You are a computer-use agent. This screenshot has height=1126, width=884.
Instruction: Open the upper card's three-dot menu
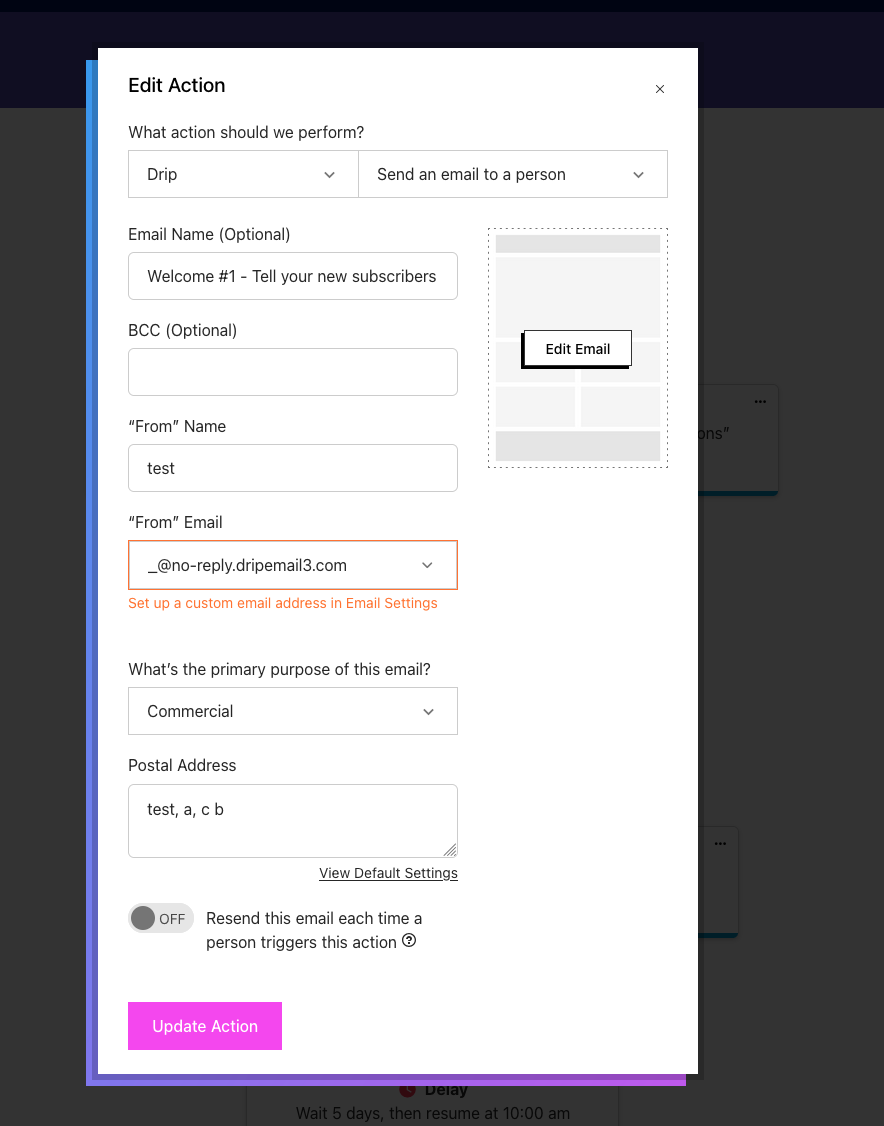760,401
